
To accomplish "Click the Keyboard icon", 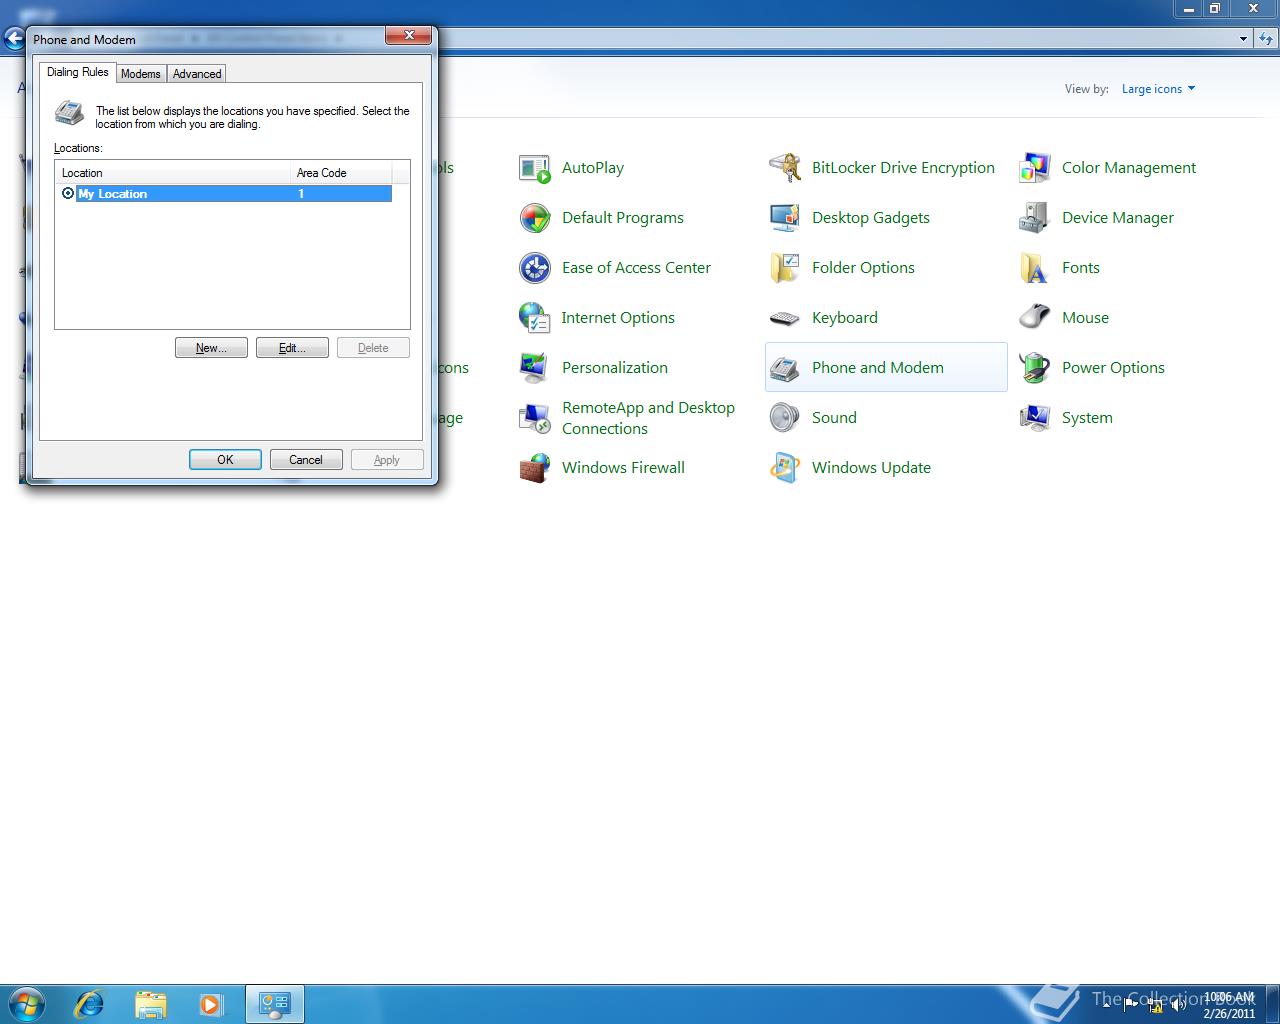I will (x=785, y=318).
